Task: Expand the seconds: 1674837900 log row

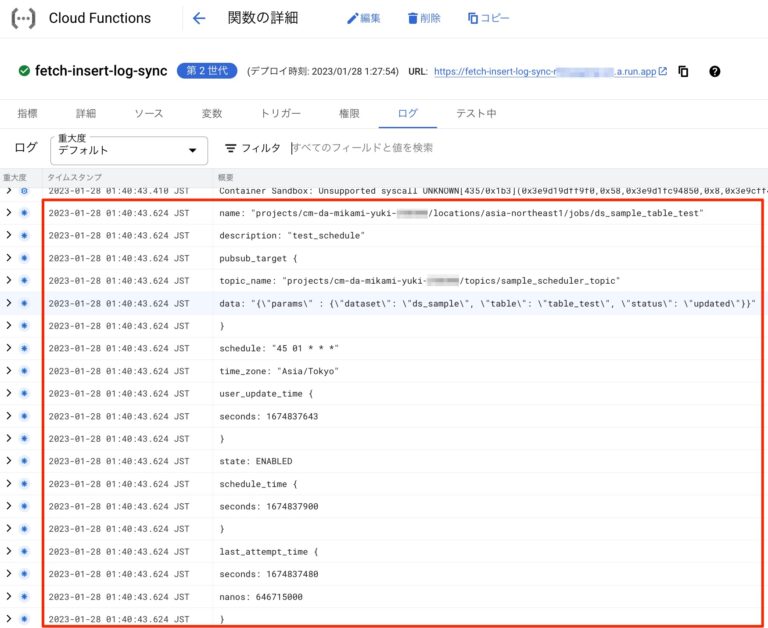Action: [8, 506]
